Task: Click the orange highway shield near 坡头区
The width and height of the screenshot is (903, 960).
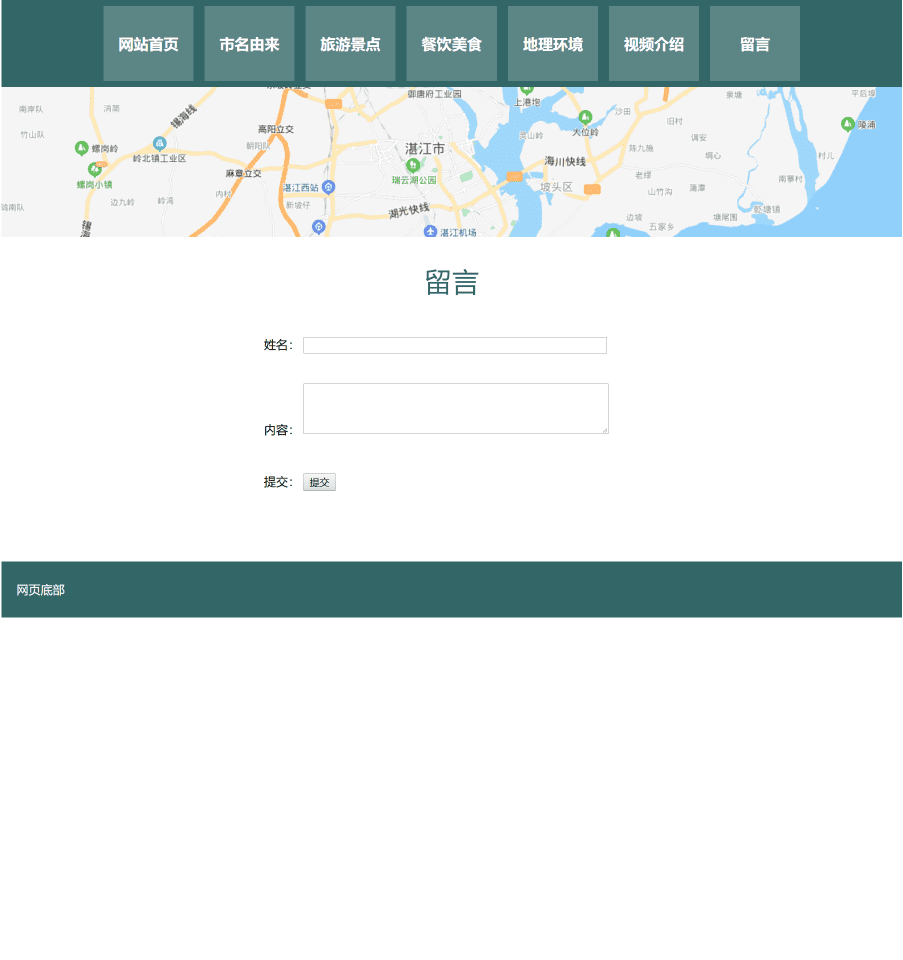Action: [591, 188]
